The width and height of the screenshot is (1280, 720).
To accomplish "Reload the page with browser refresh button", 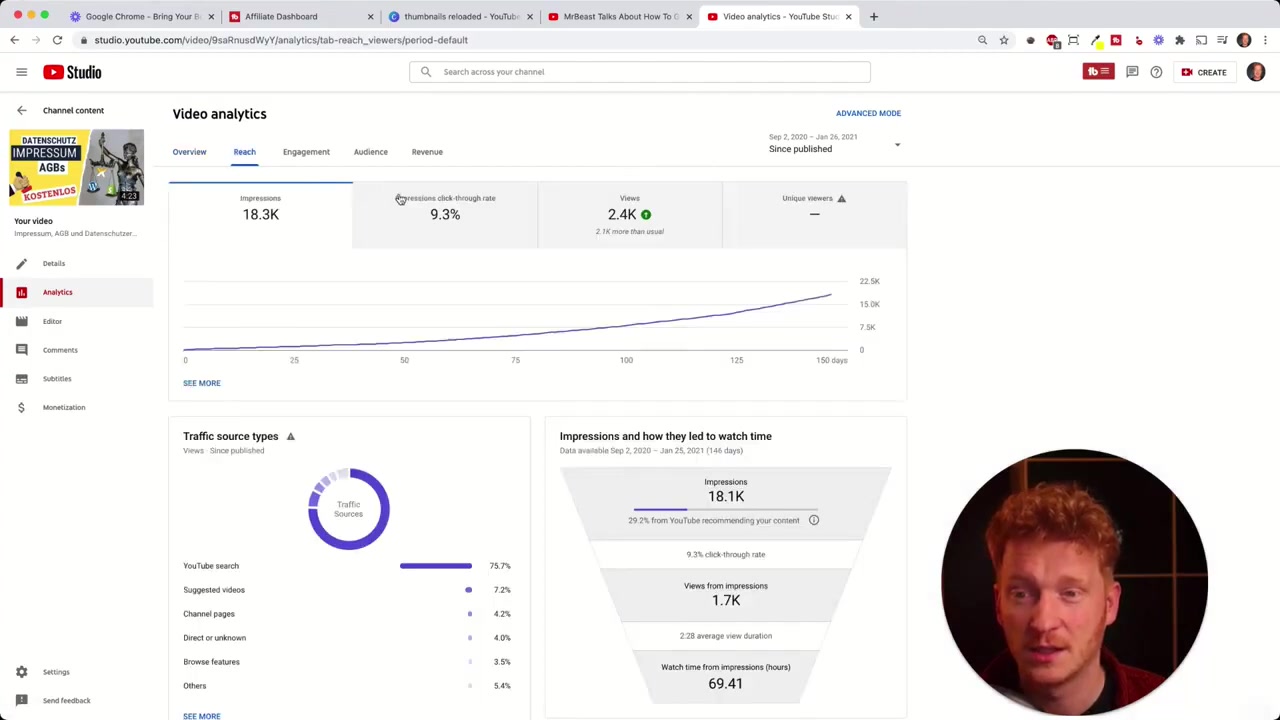I will click(57, 40).
